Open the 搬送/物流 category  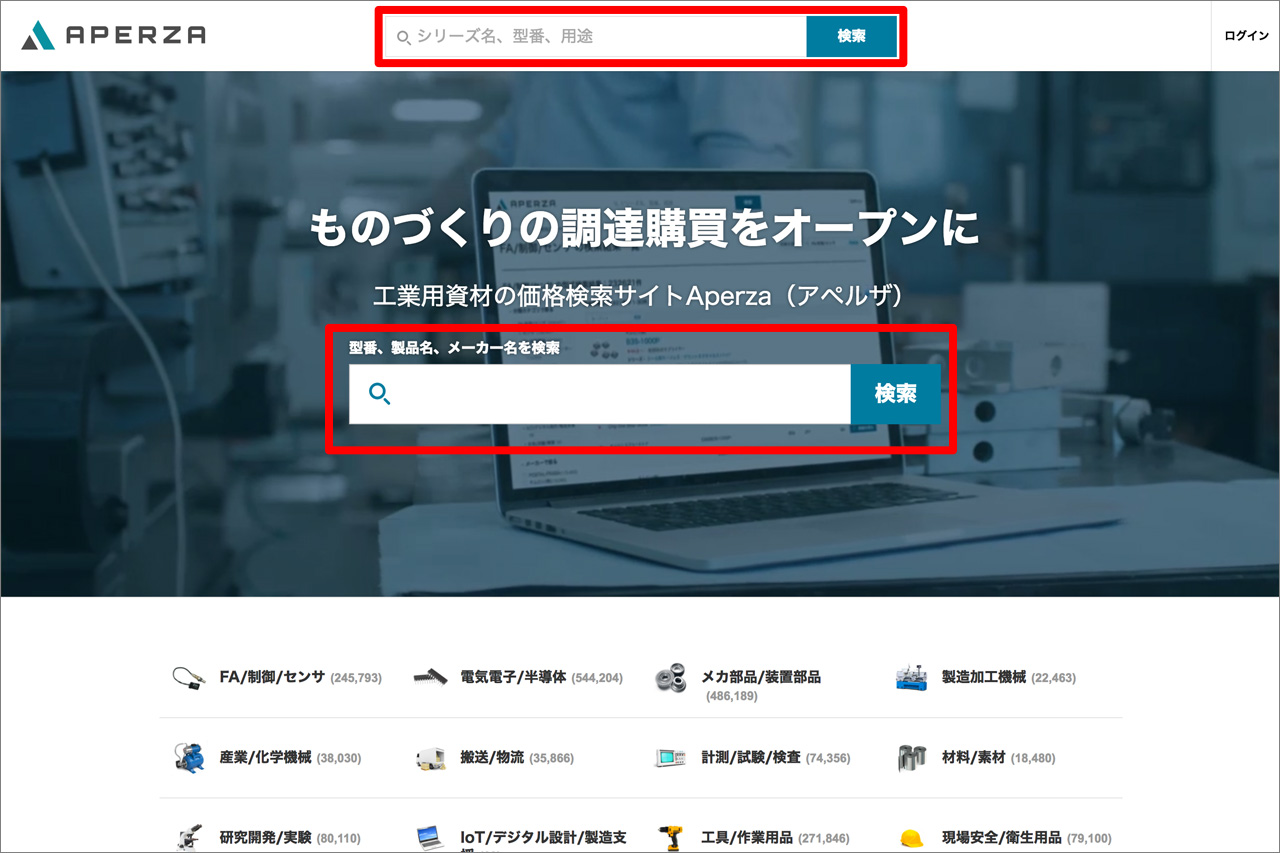(492, 758)
